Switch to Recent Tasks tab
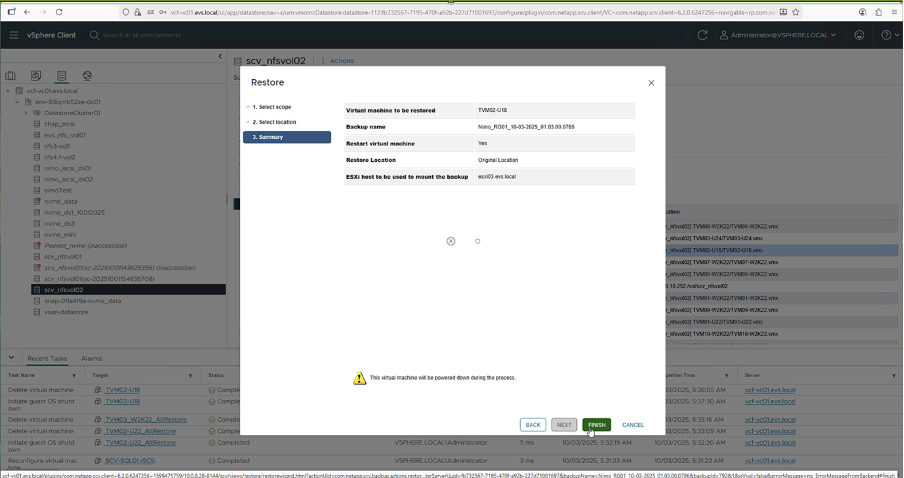Screen dimensions: 904x478 [x=47, y=359]
